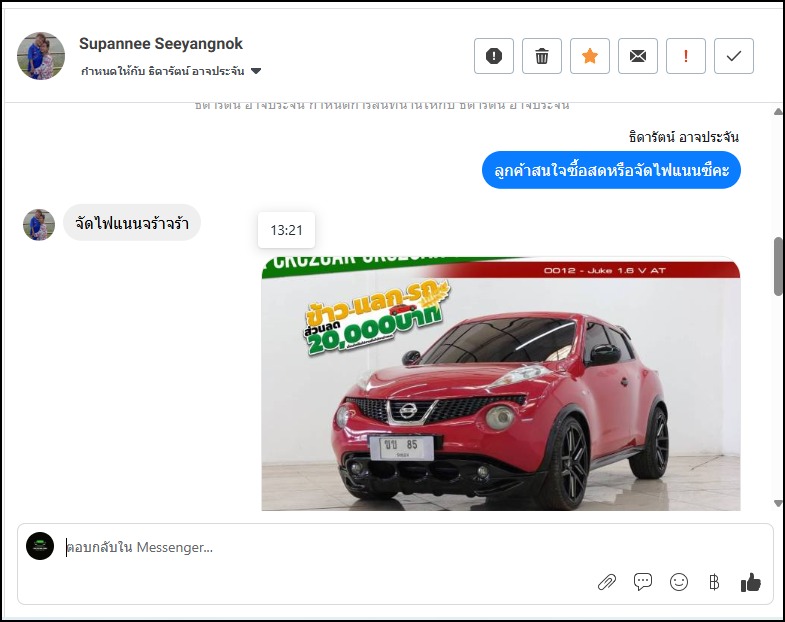Open the emoji picker smiley icon
The height and width of the screenshot is (622, 785).
coord(679,582)
